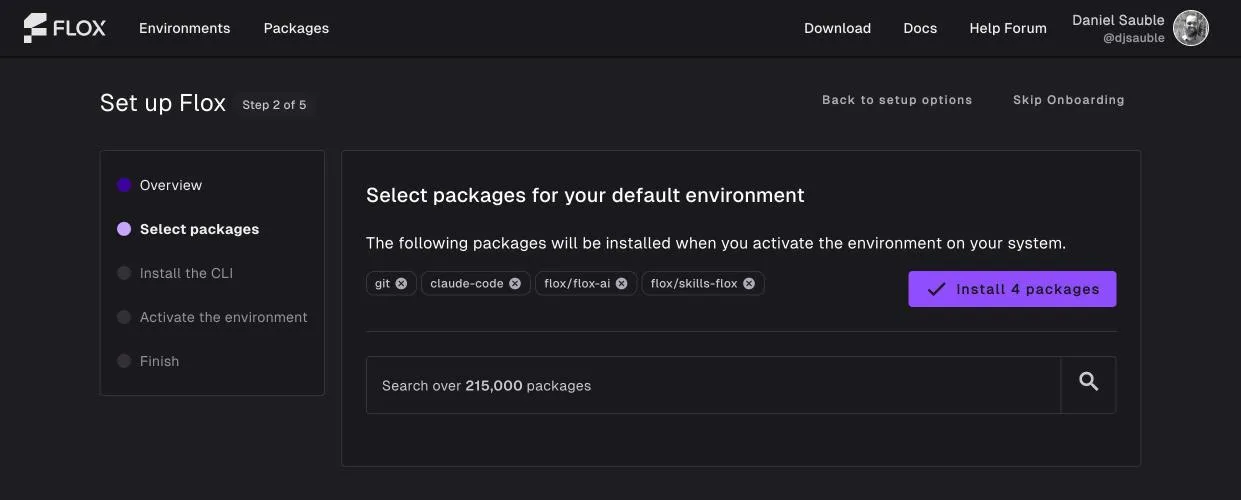Viewport: 1241px width, 500px height.
Task: Select the Finish step
Action: 148,361
